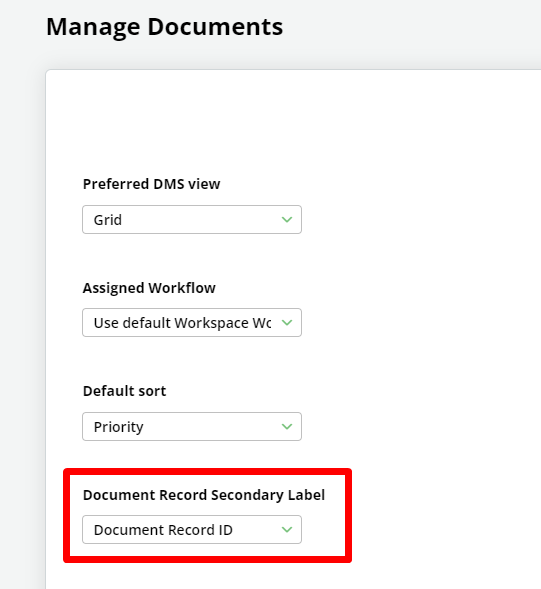Click the Preferred DMS view label

pyautogui.click(x=151, y=184)
